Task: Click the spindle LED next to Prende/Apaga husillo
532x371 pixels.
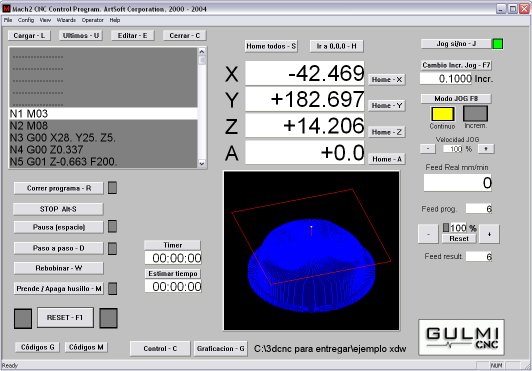Action: point(112,288)
